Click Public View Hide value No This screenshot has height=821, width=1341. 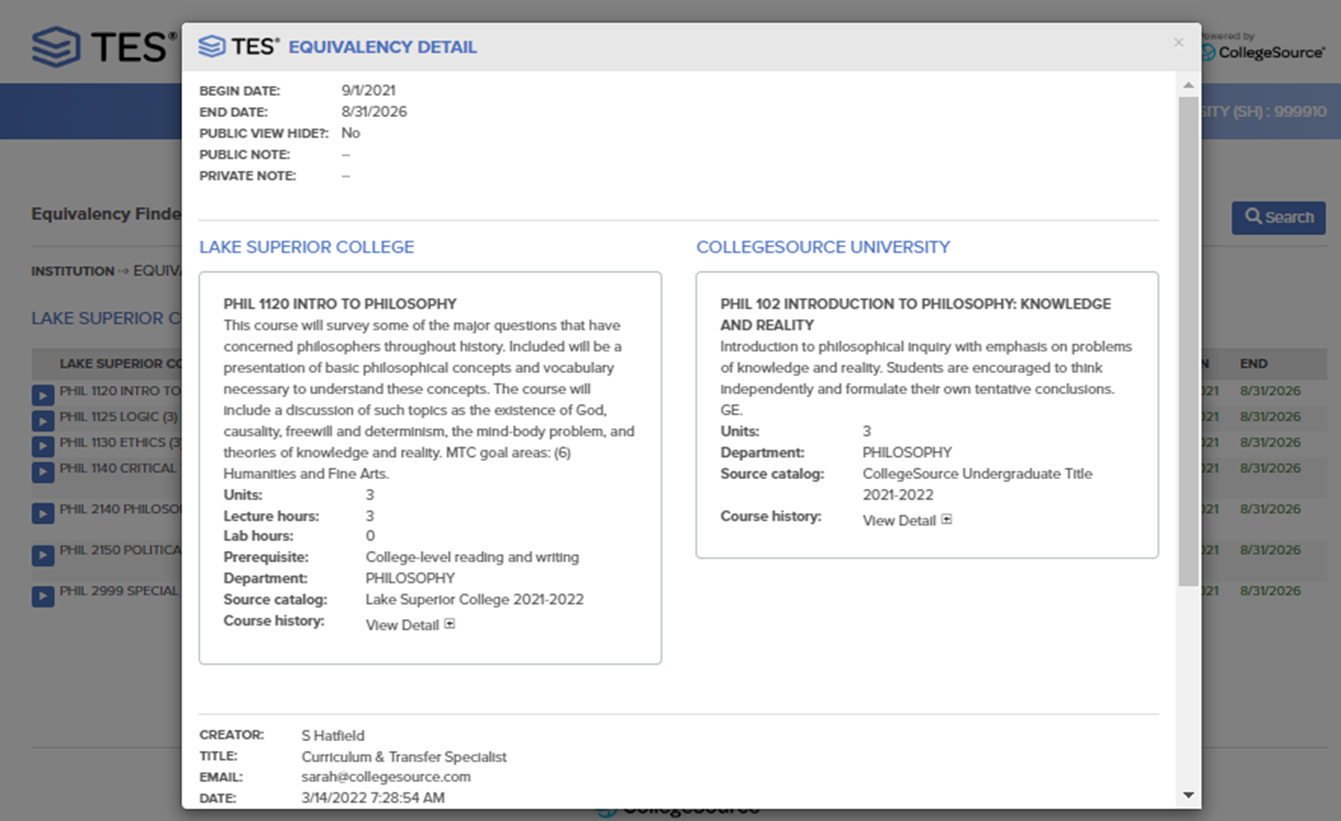(x=351, y=133)
